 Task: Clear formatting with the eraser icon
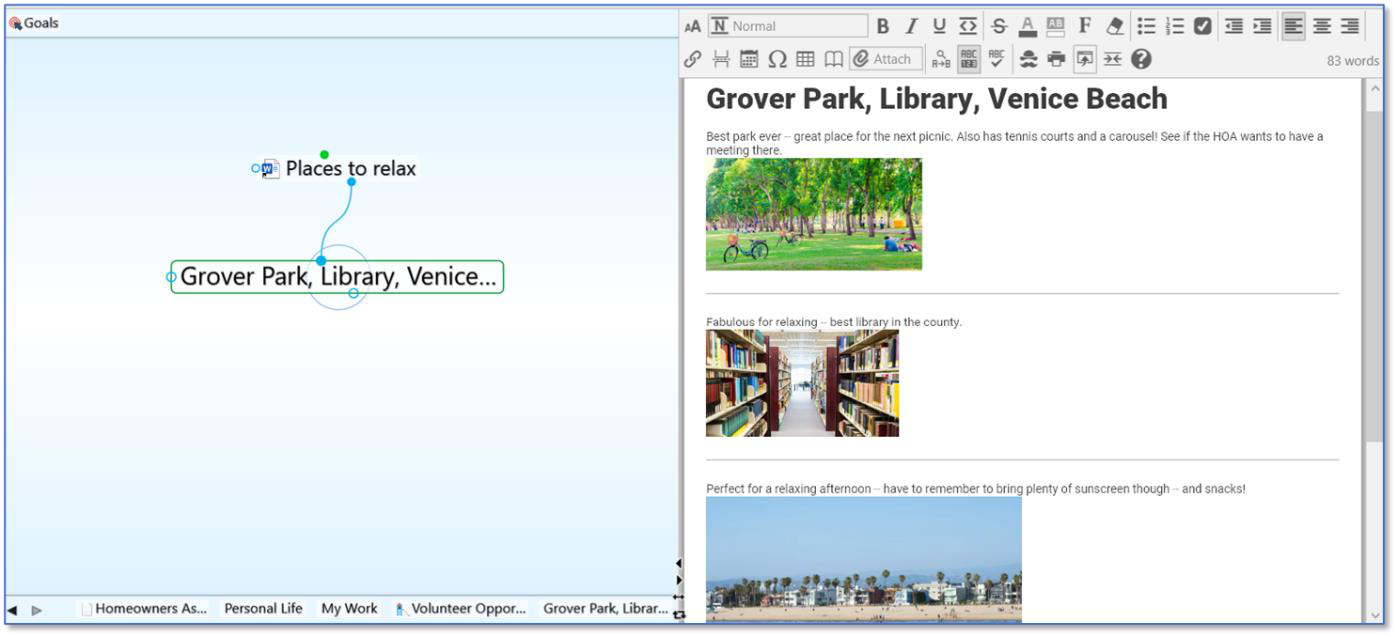tap(1114, 27)
